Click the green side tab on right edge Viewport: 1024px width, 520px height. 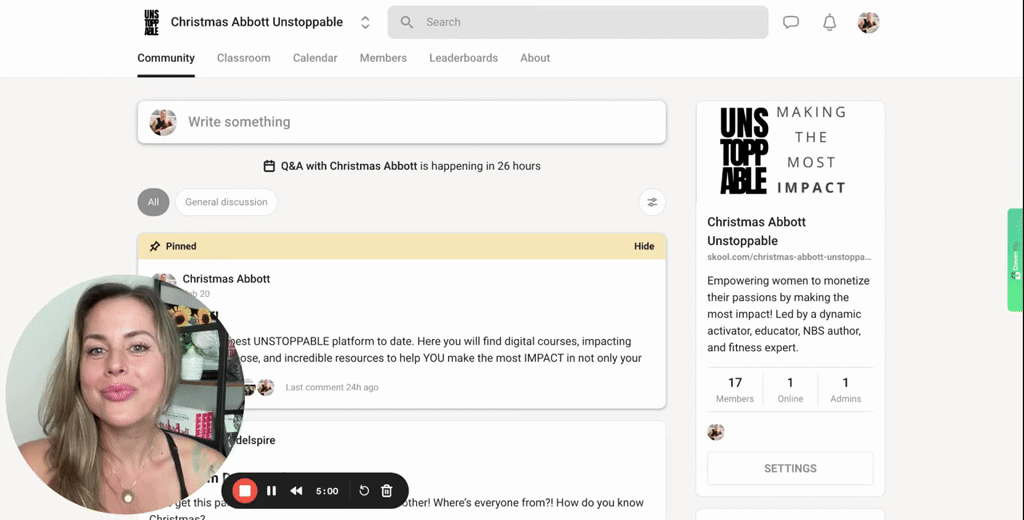click(1016, 259)
